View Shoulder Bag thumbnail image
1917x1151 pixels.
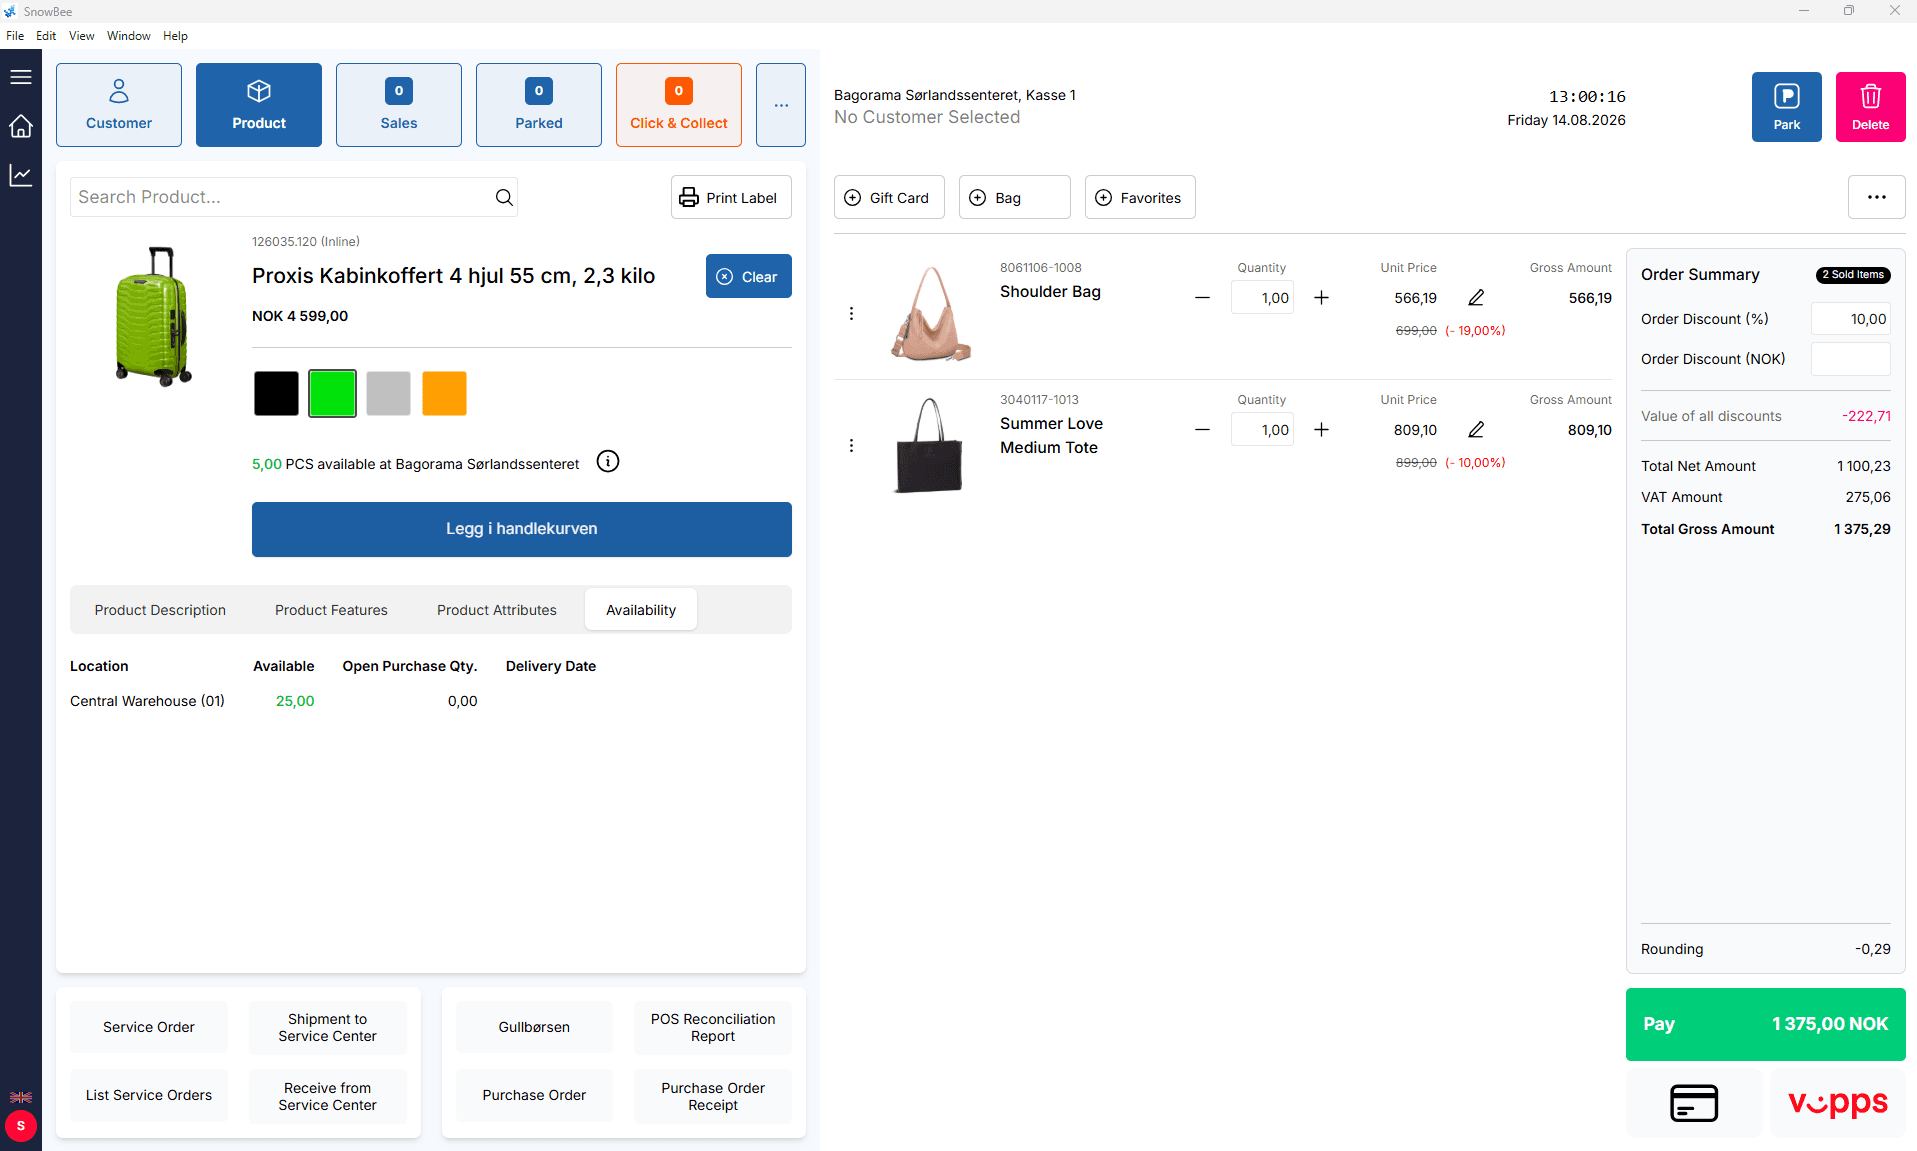(930, 313)
